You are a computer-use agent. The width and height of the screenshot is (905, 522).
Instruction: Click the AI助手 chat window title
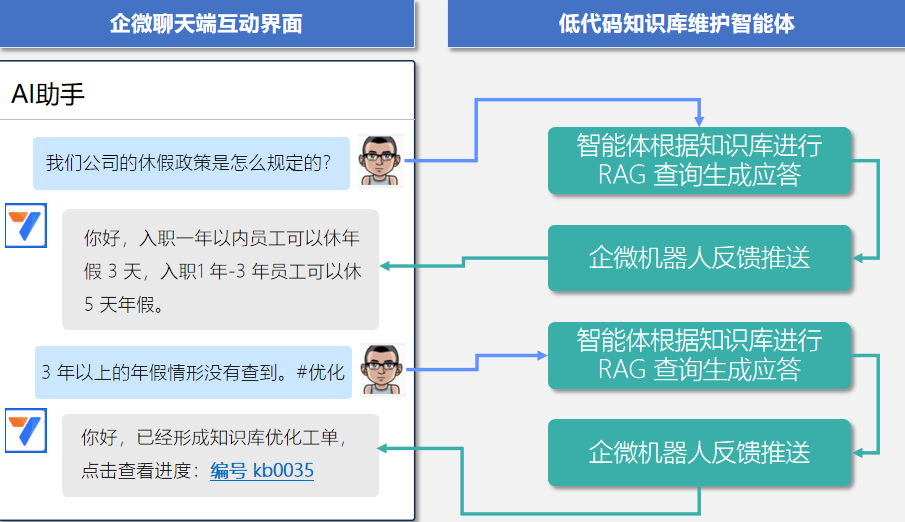pos(48,94)
